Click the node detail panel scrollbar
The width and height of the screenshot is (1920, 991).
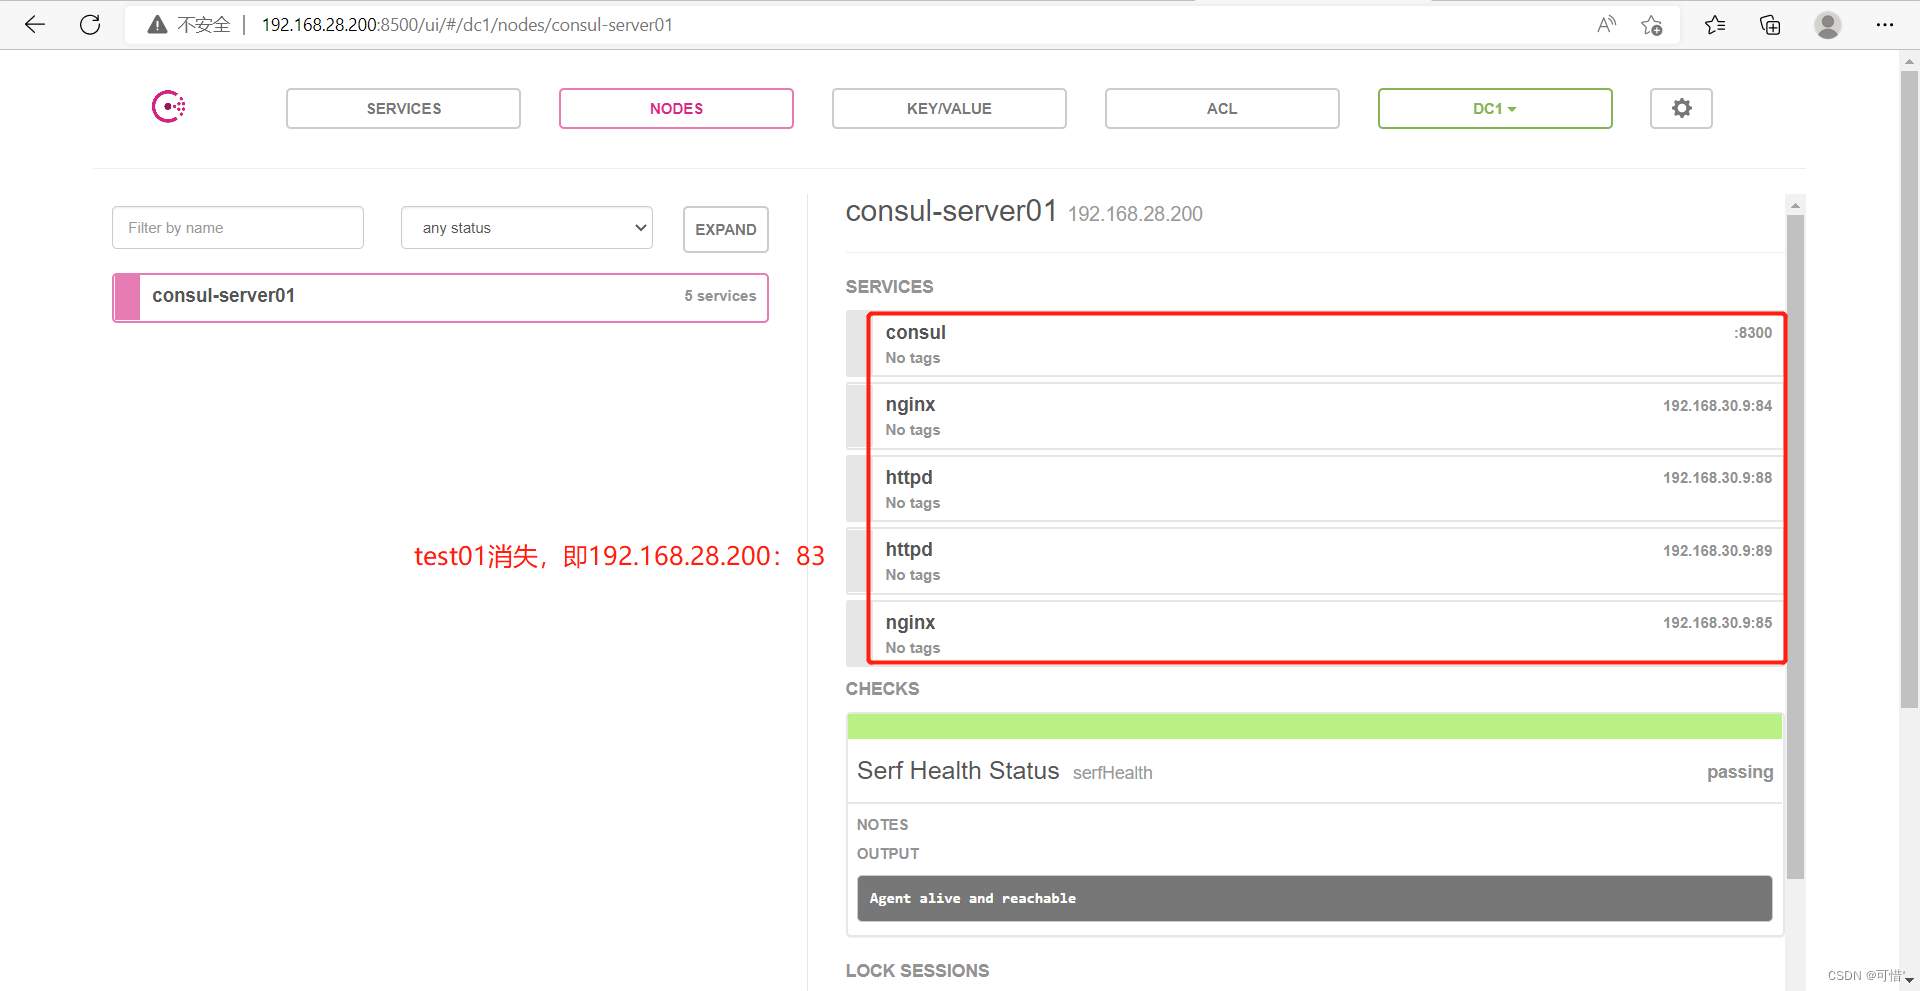1795,546
